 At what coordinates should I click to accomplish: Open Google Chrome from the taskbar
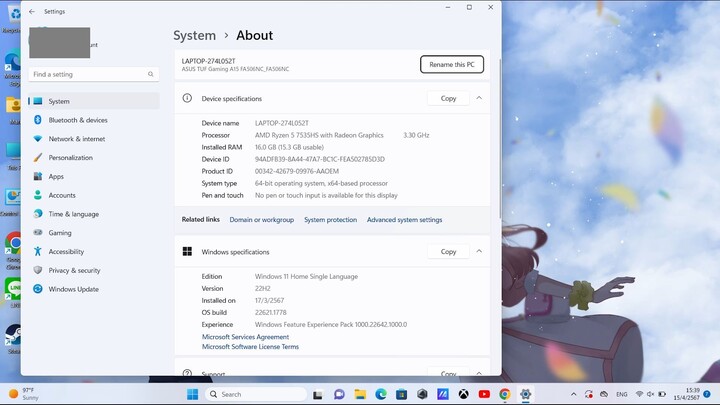point(505,394)
